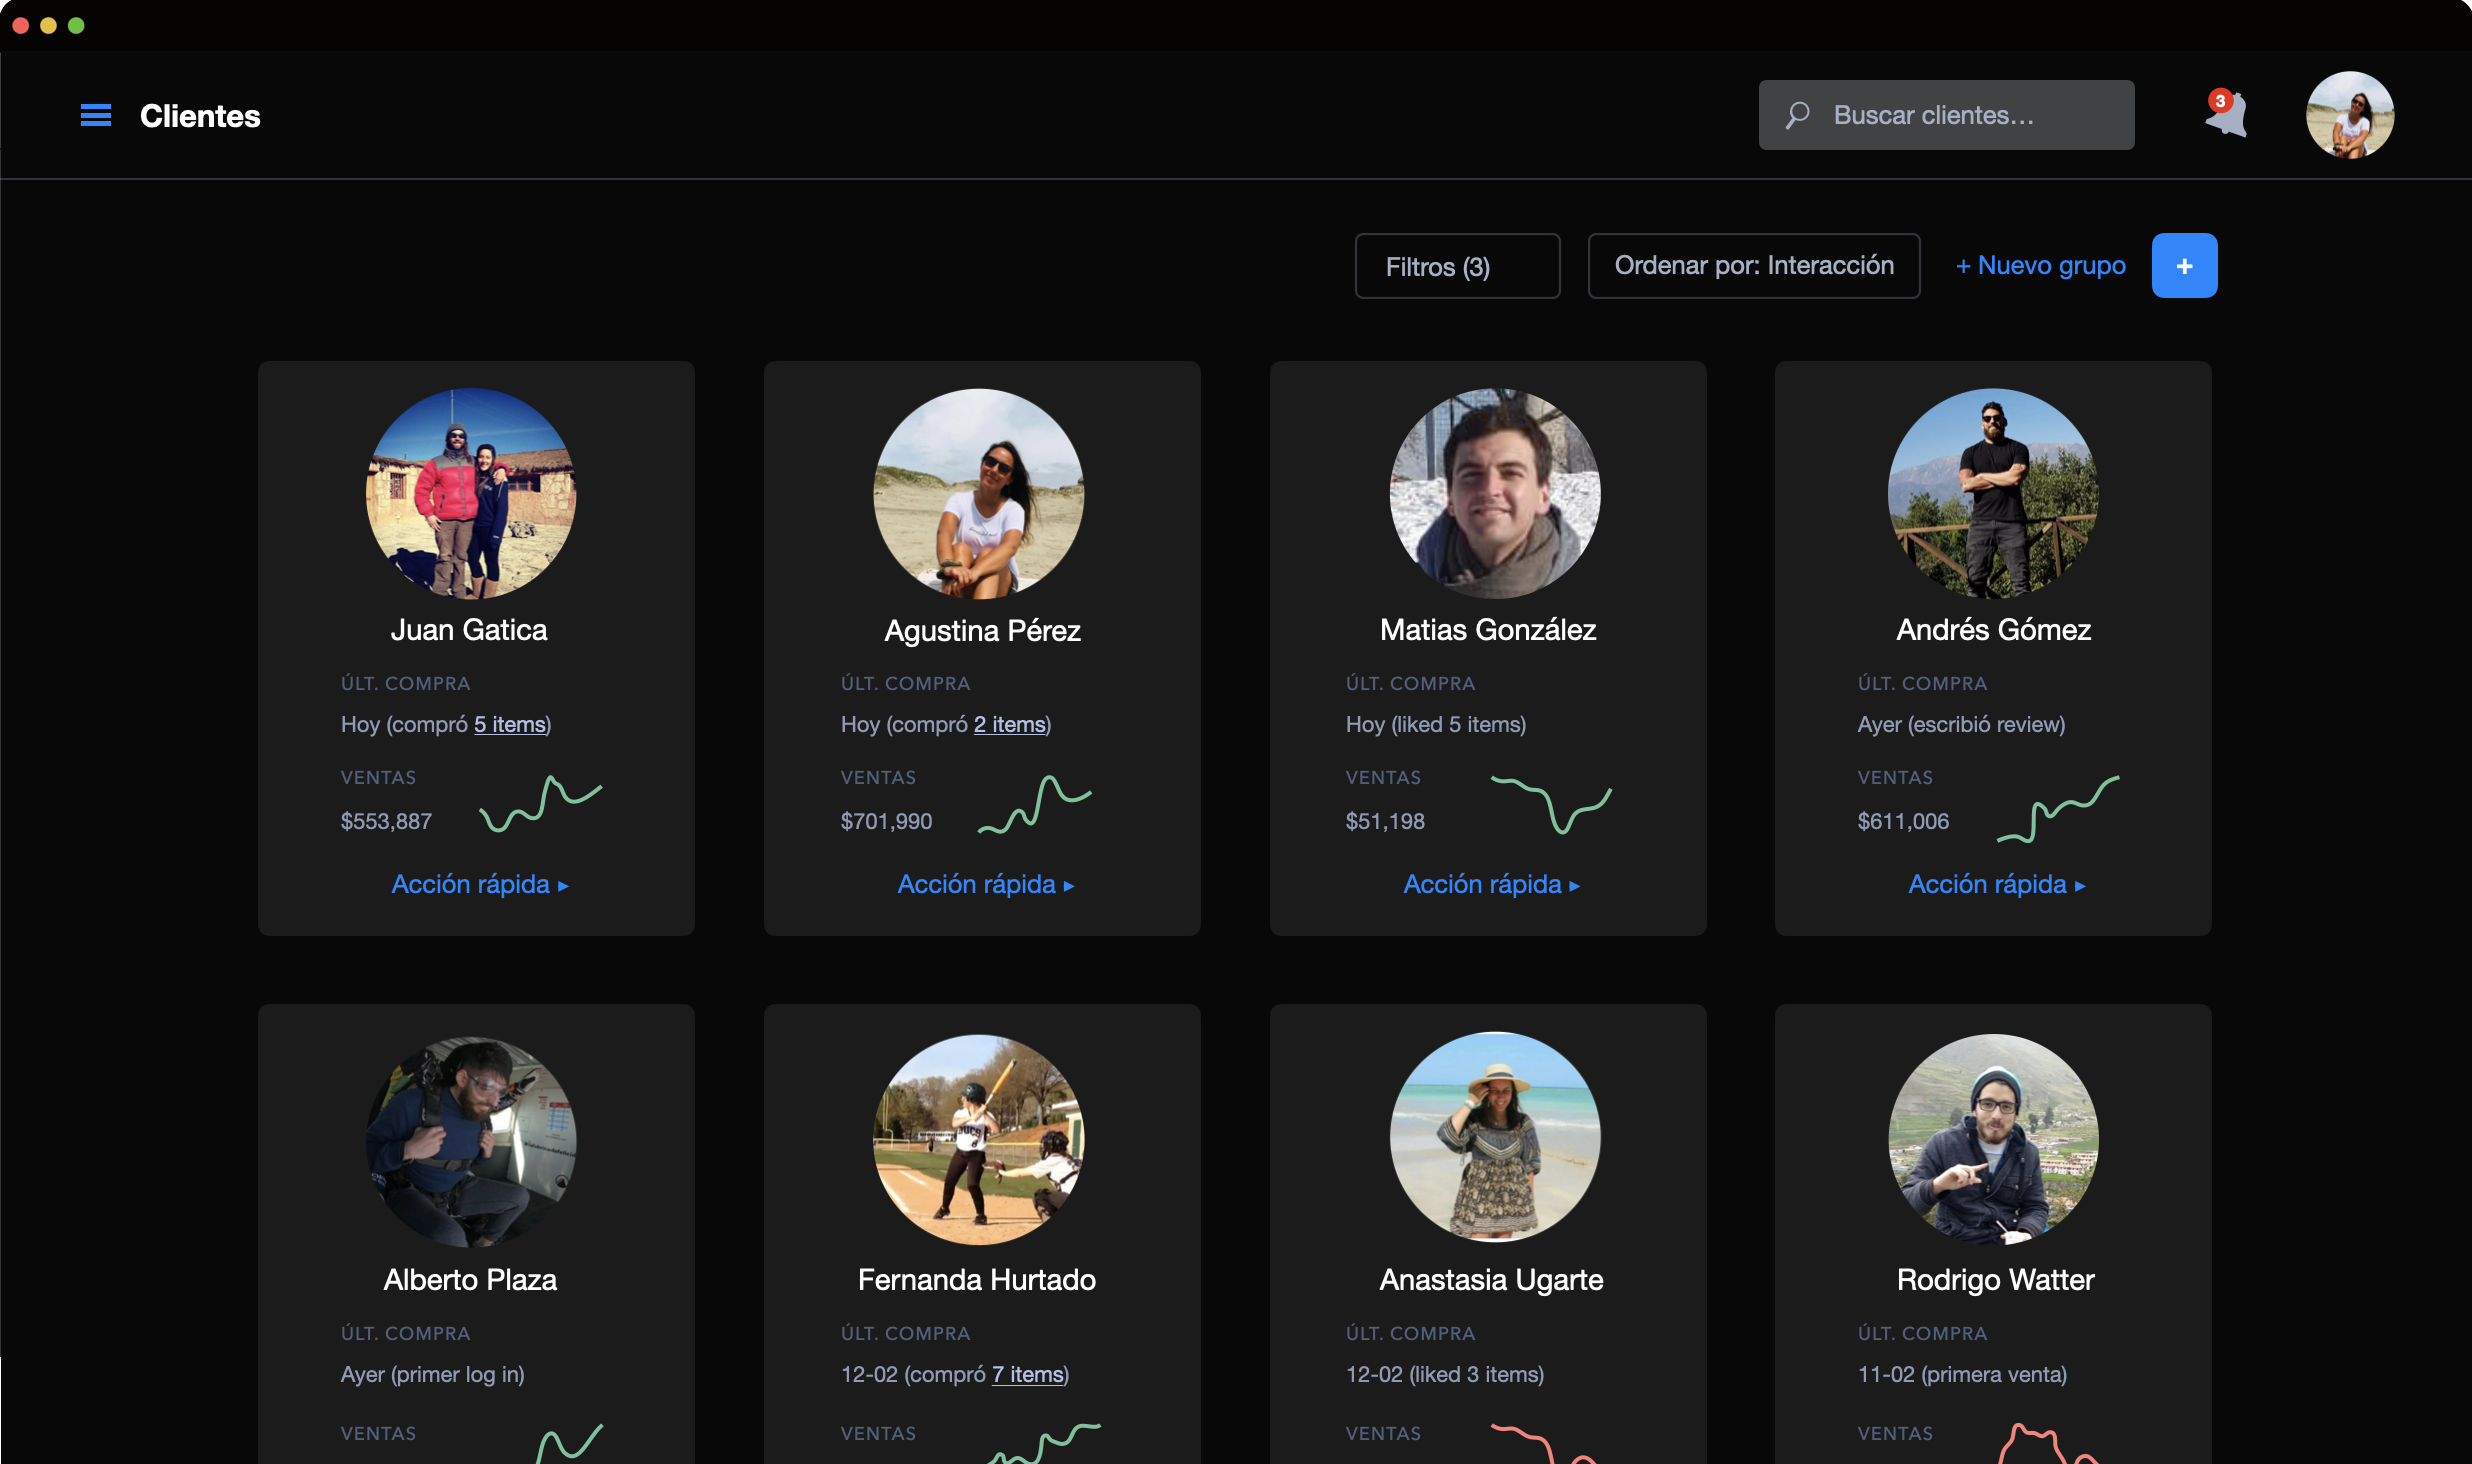Click 'Hoy (liked 5 items)' text

(x=1436, y=725)
